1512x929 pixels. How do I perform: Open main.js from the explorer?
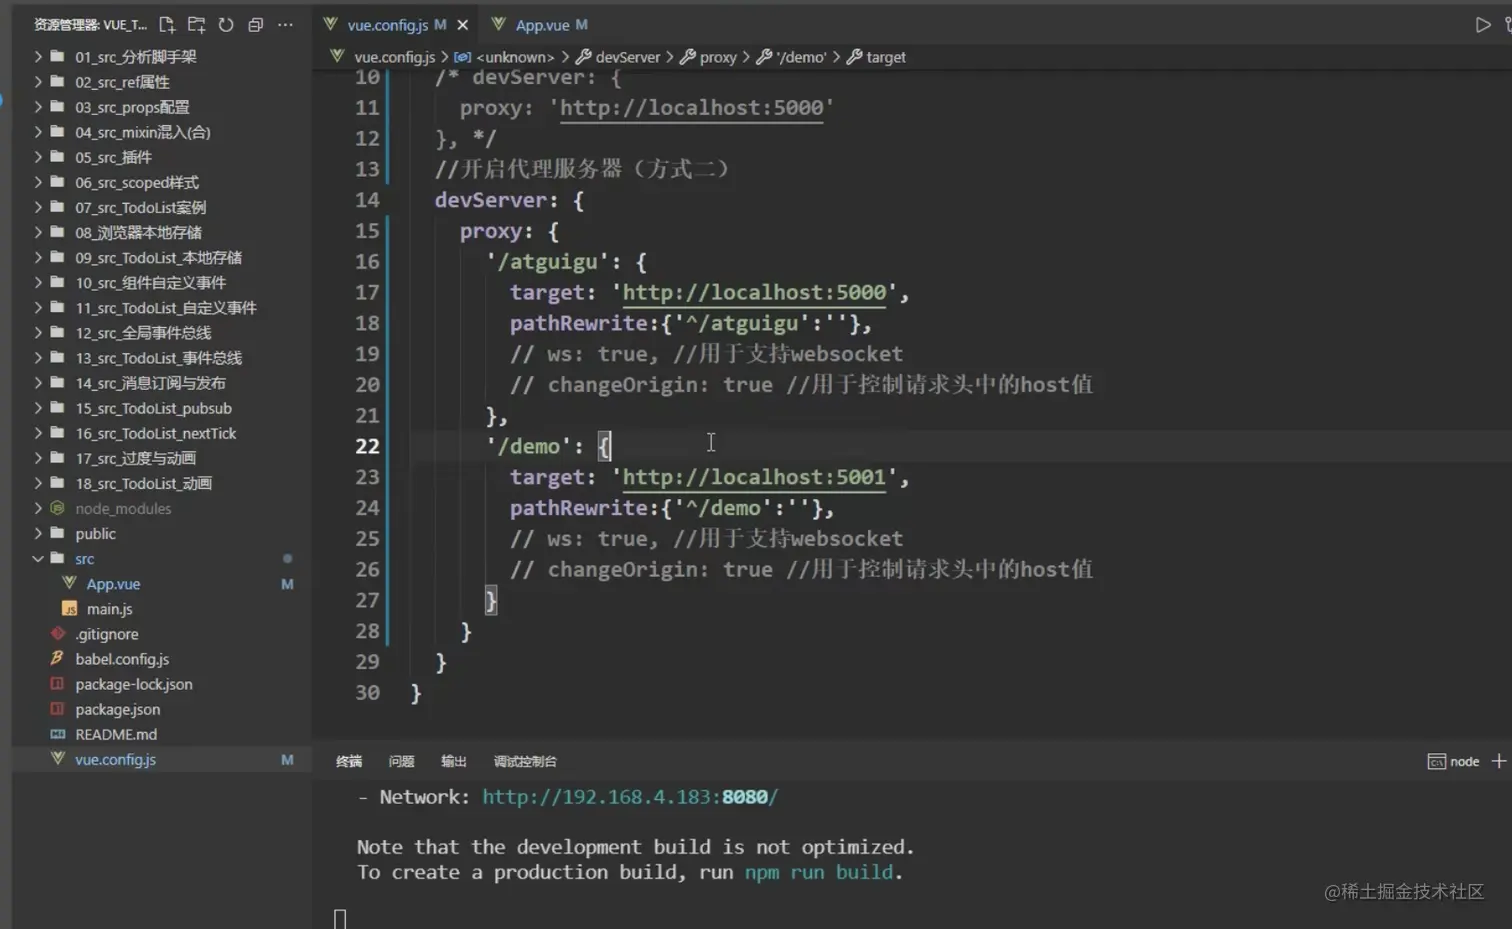coord(110,608)
